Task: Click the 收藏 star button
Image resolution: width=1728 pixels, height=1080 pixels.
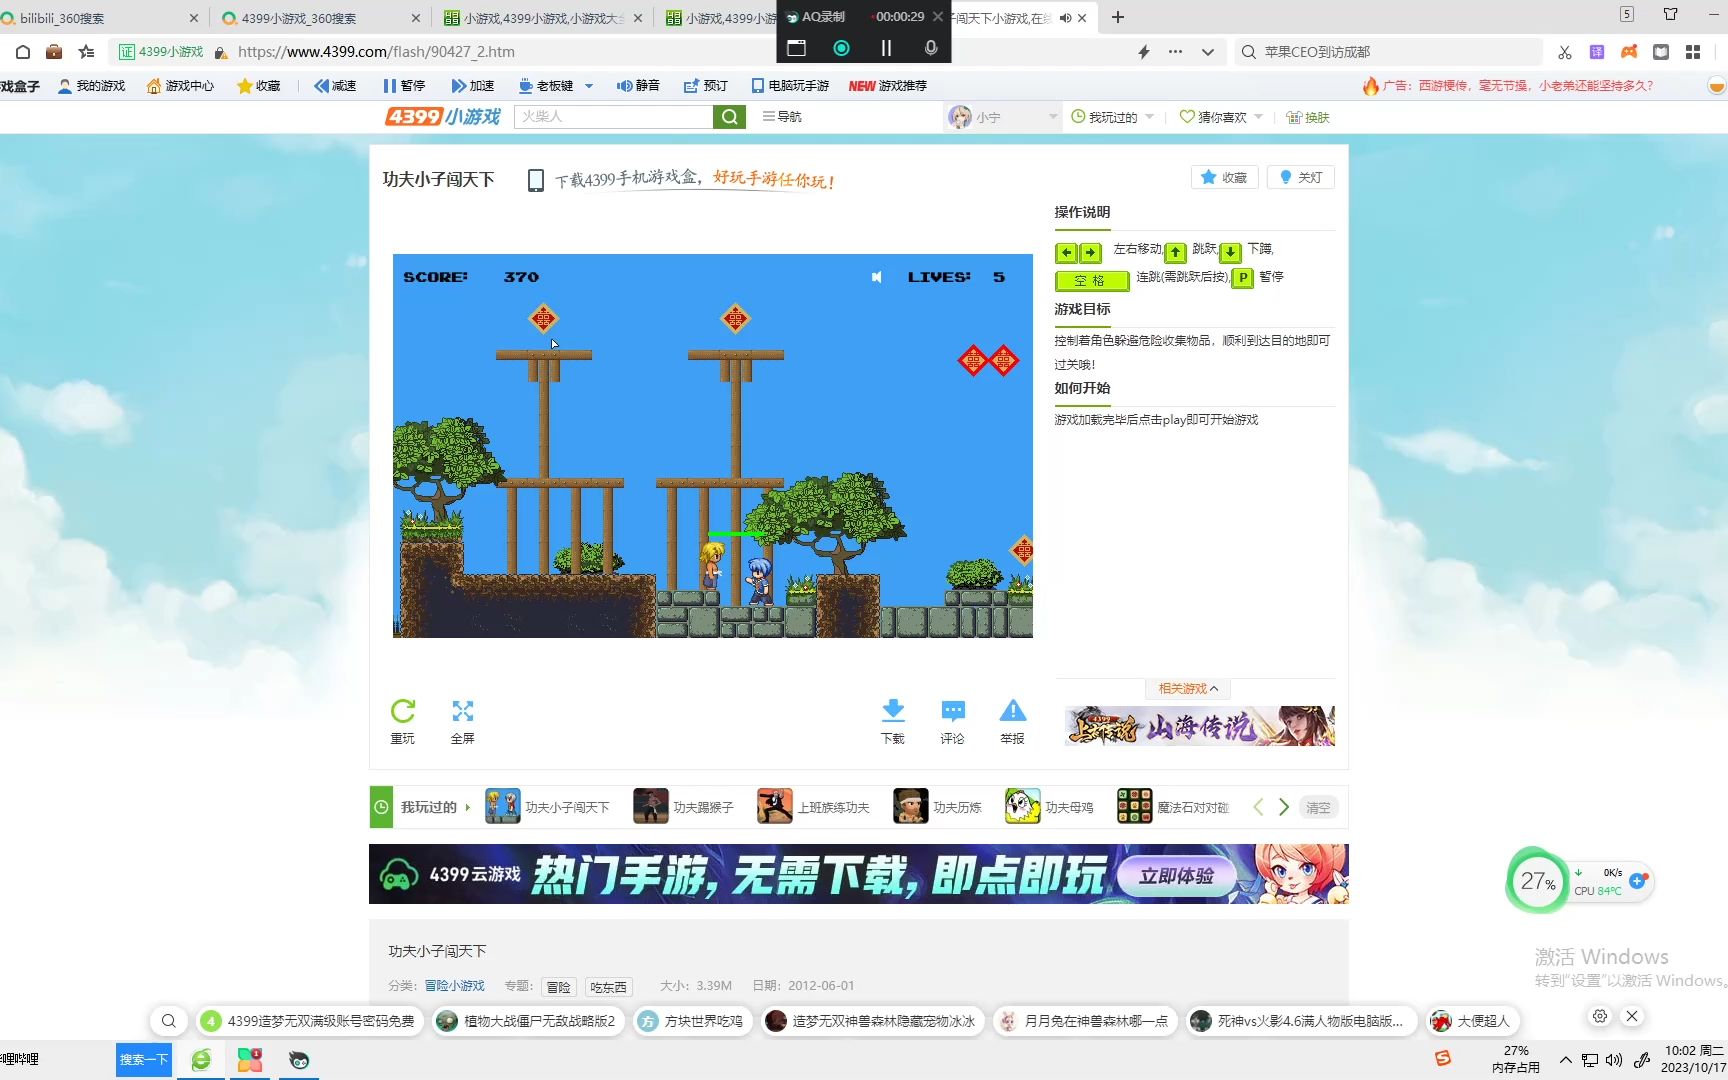Action: click(1224, 177)
